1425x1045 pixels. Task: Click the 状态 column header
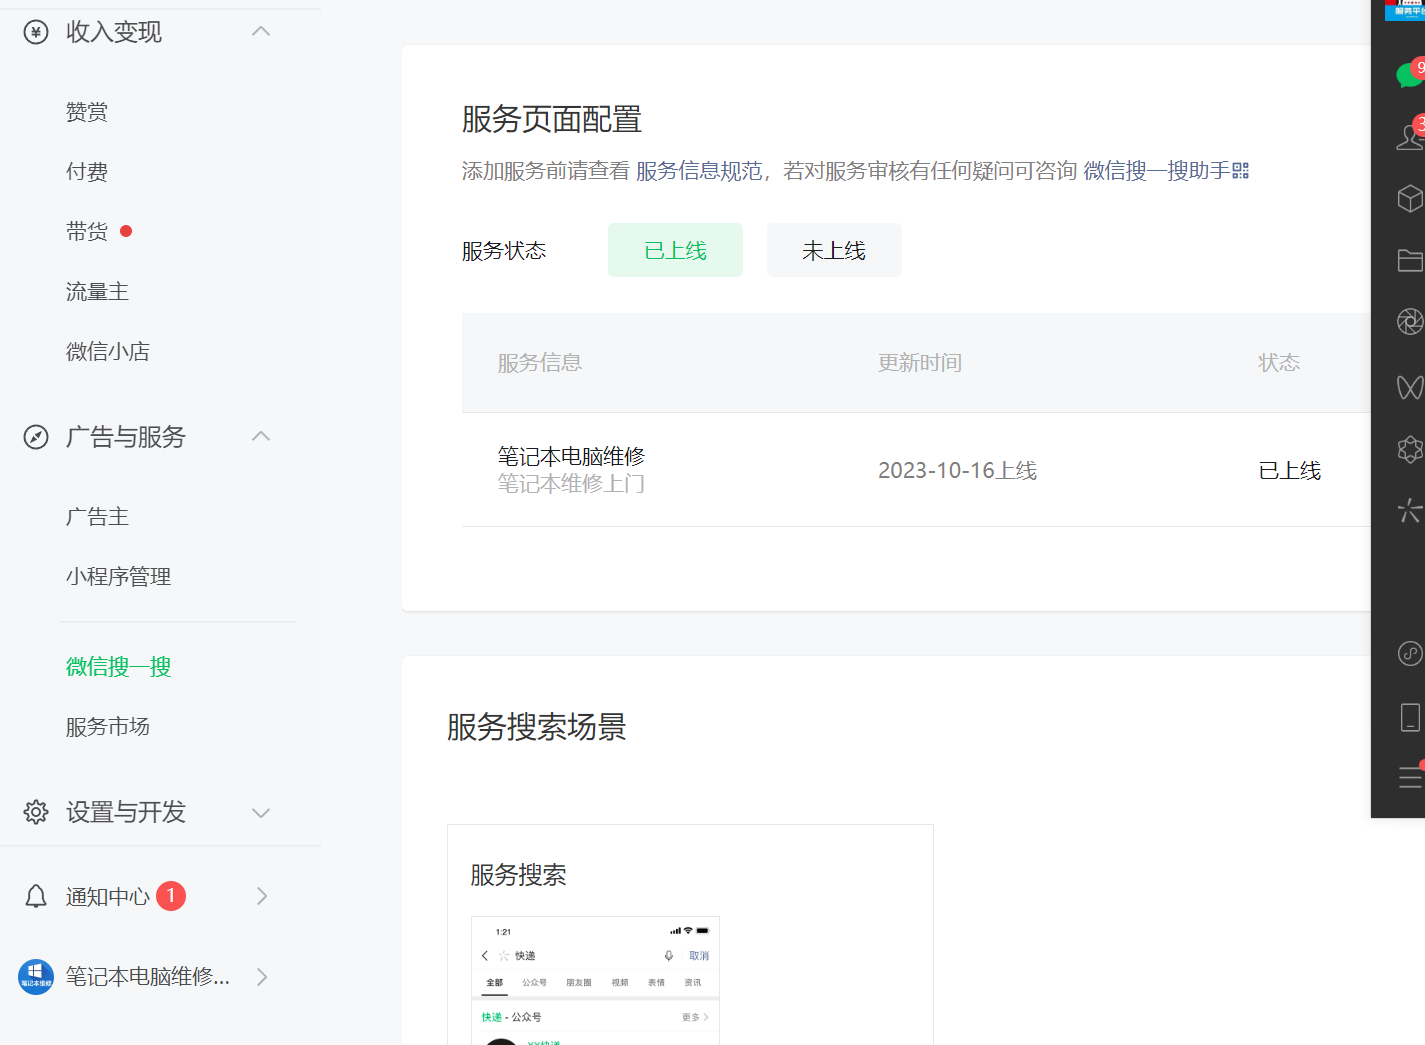(x=1279, y=363)
